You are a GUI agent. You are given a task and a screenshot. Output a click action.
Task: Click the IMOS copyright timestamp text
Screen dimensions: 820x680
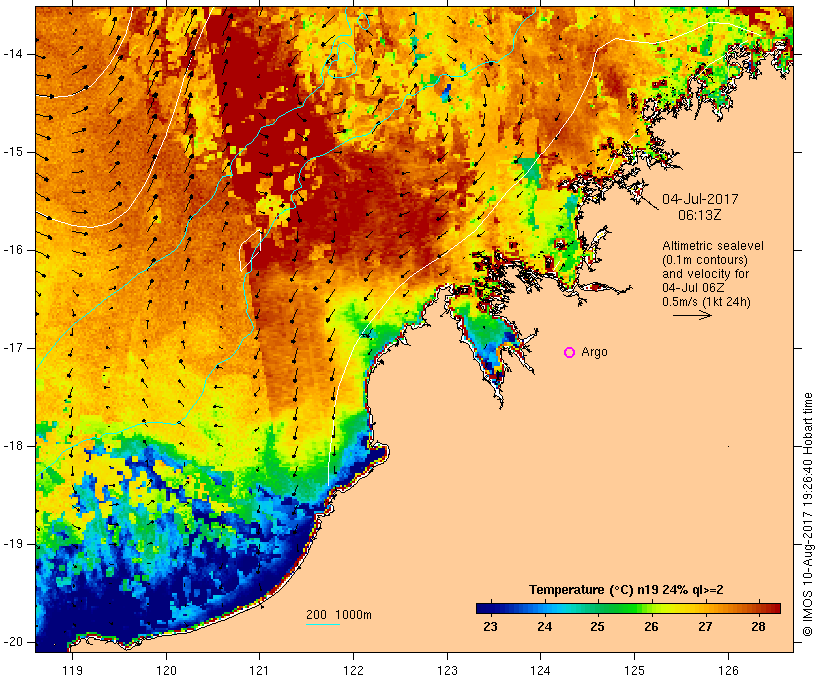[808, 515]
